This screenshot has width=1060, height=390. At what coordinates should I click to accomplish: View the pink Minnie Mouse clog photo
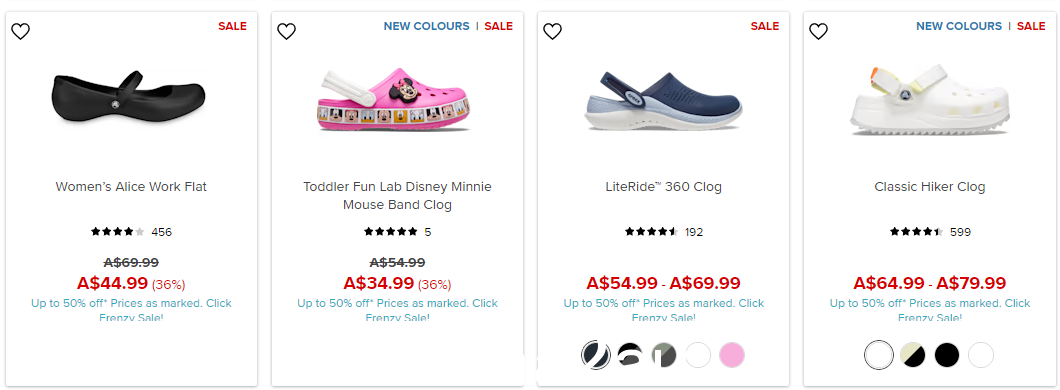pos(394,99)
